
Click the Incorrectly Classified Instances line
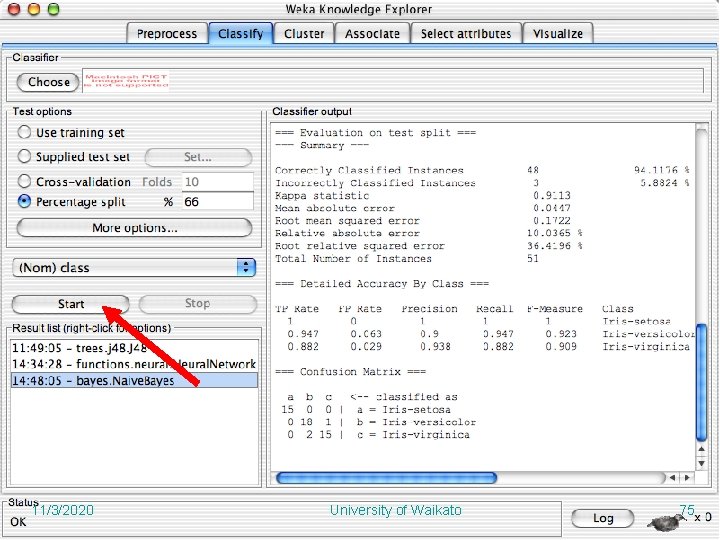click(482, 183)
